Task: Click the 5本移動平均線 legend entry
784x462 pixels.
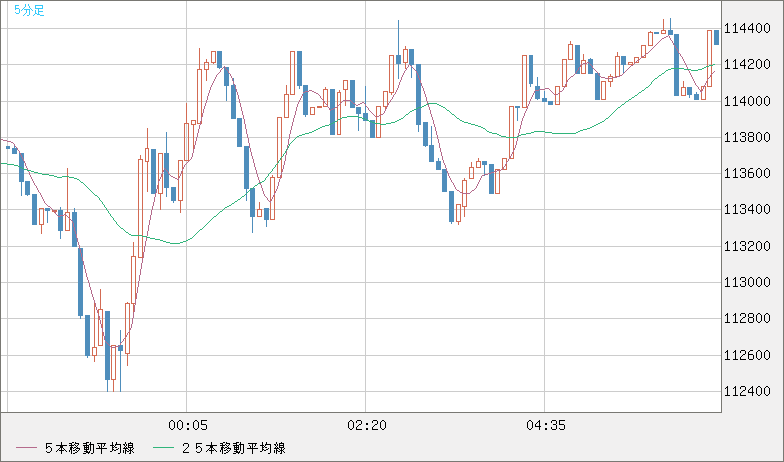Action: pyautogui.click(x=76, y=448)
